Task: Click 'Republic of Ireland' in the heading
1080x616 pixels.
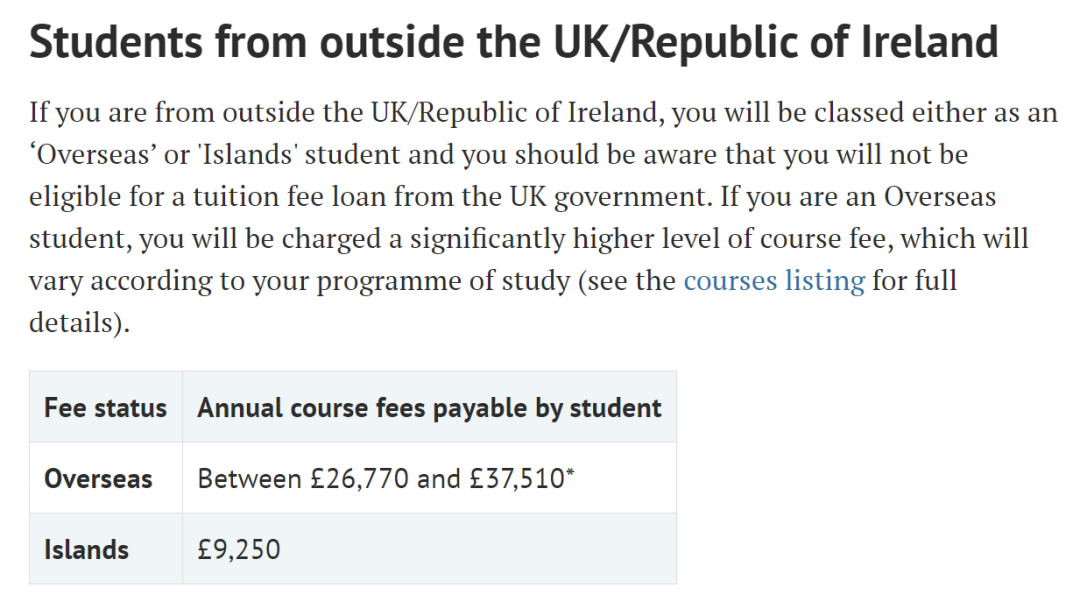Action: coord(813,41)
